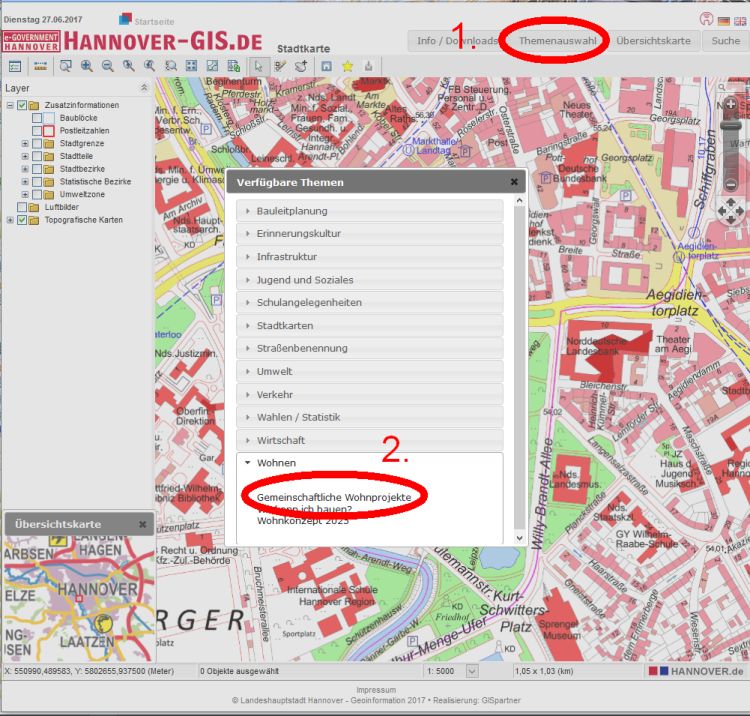Viewport: 750px width, 716px height.
Task: Open the Info / Downloads tab
Action: (x=456, y=41)
